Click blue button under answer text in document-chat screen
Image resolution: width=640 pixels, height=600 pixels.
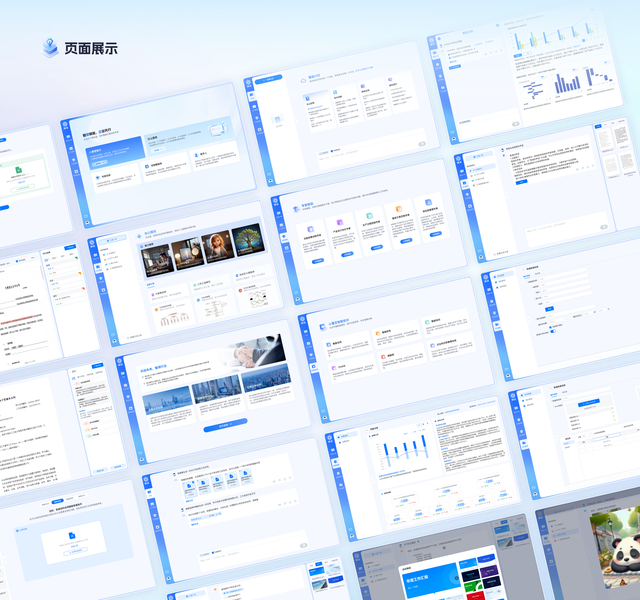(x=521, y=182)
